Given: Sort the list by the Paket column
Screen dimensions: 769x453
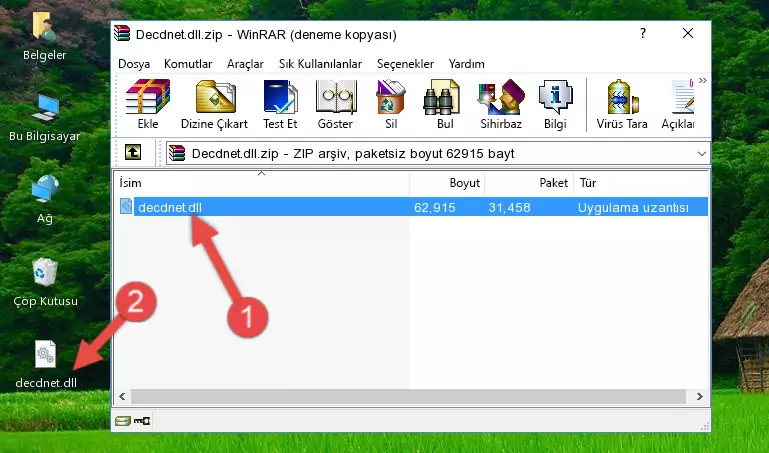Looking at the screenshot, I should click(x=529, y=183).
